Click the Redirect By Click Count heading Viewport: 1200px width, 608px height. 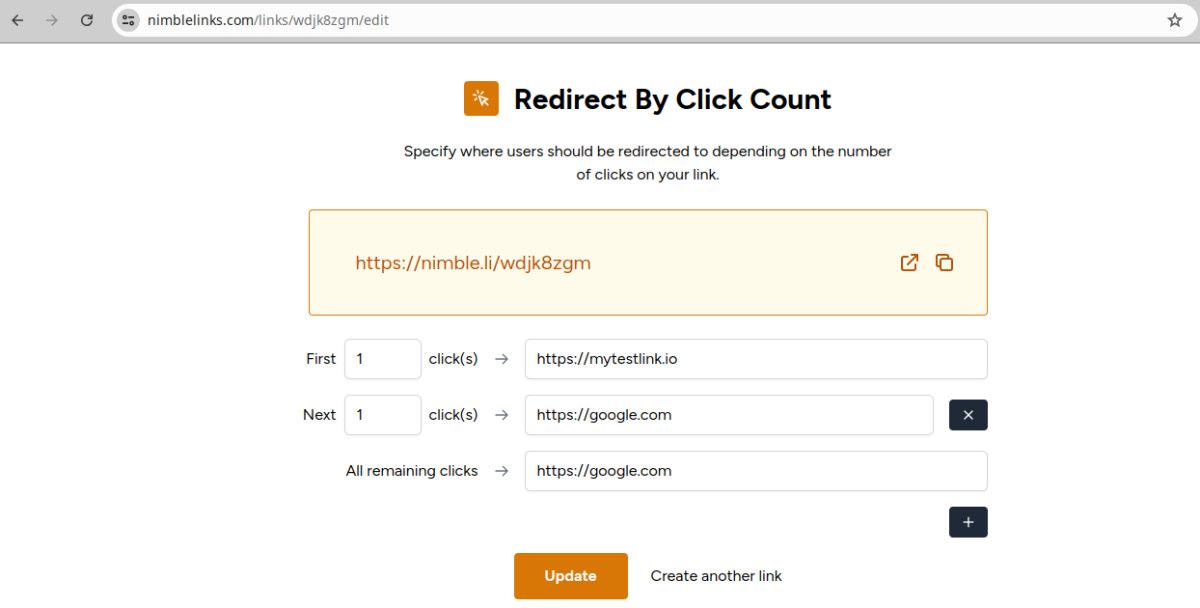coord(672,100)
